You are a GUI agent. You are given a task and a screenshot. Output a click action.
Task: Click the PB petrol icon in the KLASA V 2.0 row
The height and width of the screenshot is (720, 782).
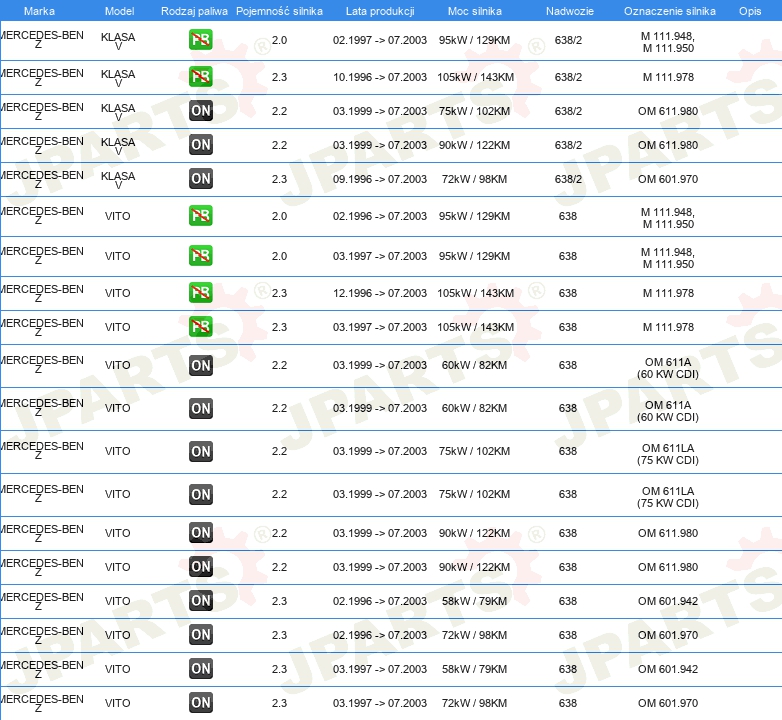tap(200, 40)
